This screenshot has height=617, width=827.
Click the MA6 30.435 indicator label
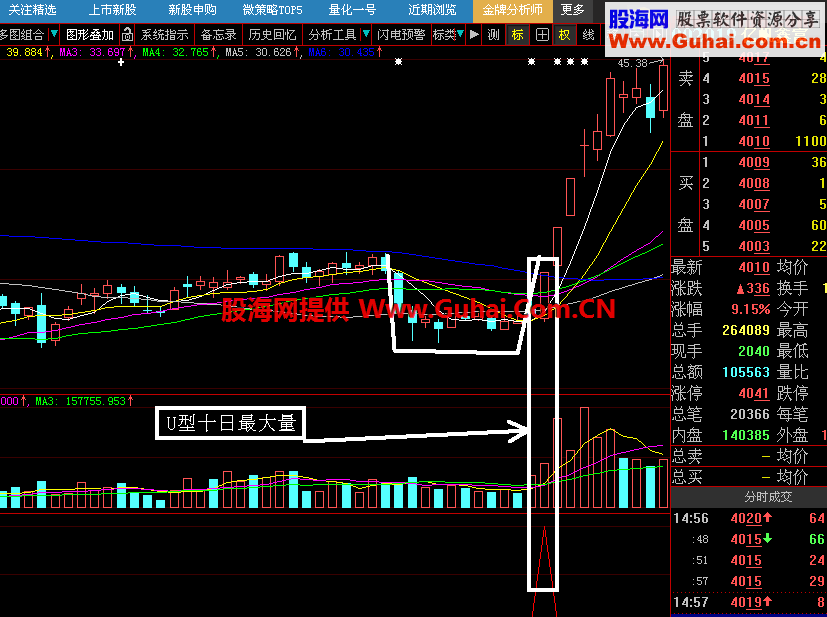coord(345,52)
